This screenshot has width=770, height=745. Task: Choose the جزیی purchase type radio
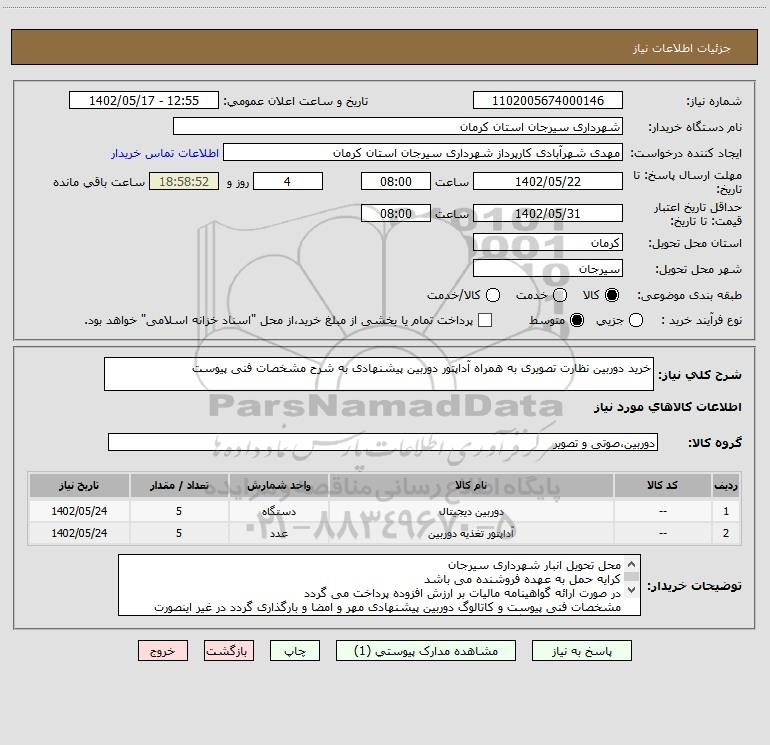click(635, 321)
